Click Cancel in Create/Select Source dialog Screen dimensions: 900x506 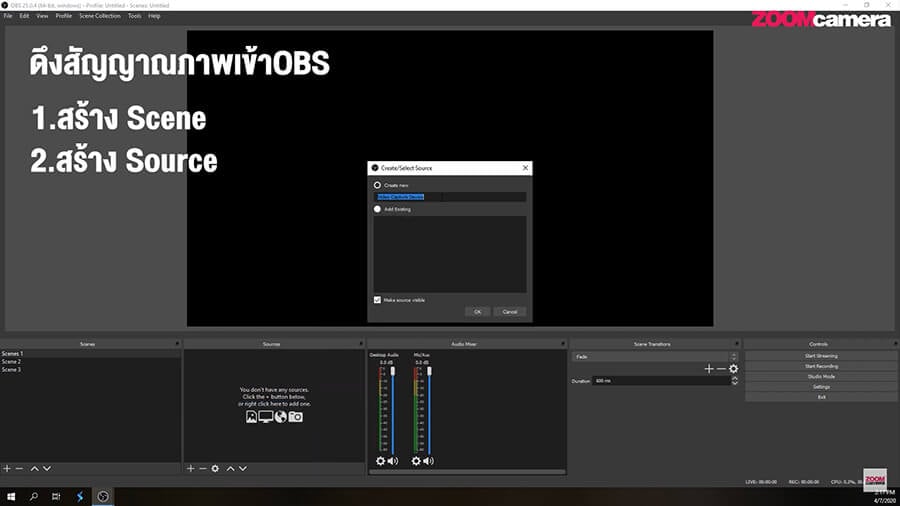(510, 312)
